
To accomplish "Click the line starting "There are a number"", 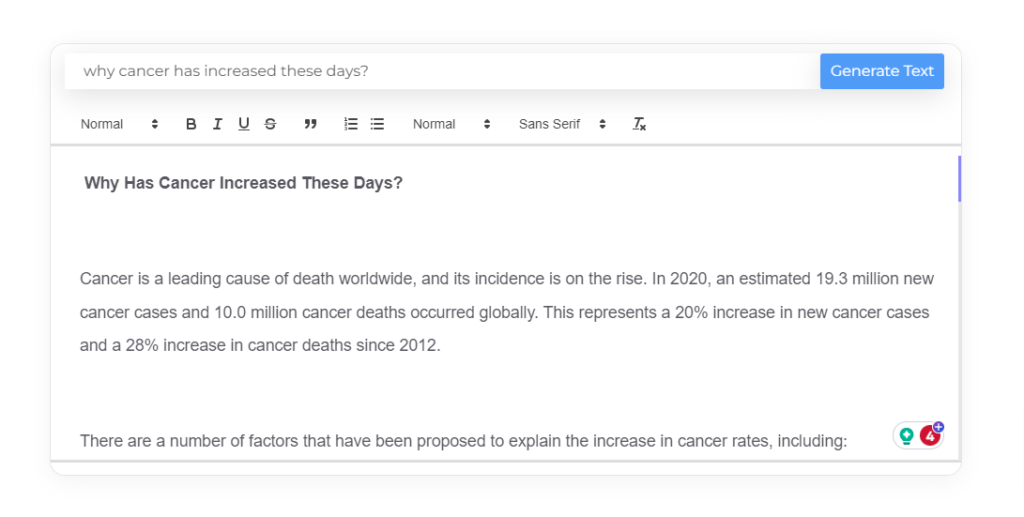I will click(463, 440).
